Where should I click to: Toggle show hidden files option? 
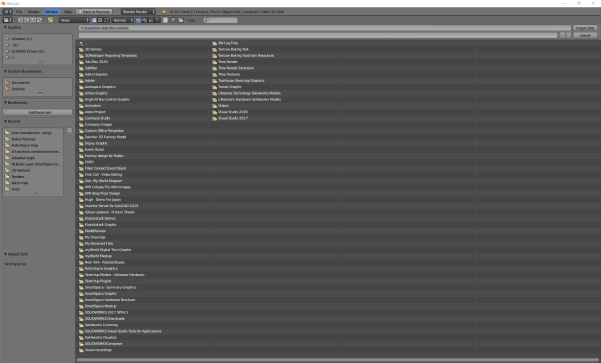click(x=165, y=20)
